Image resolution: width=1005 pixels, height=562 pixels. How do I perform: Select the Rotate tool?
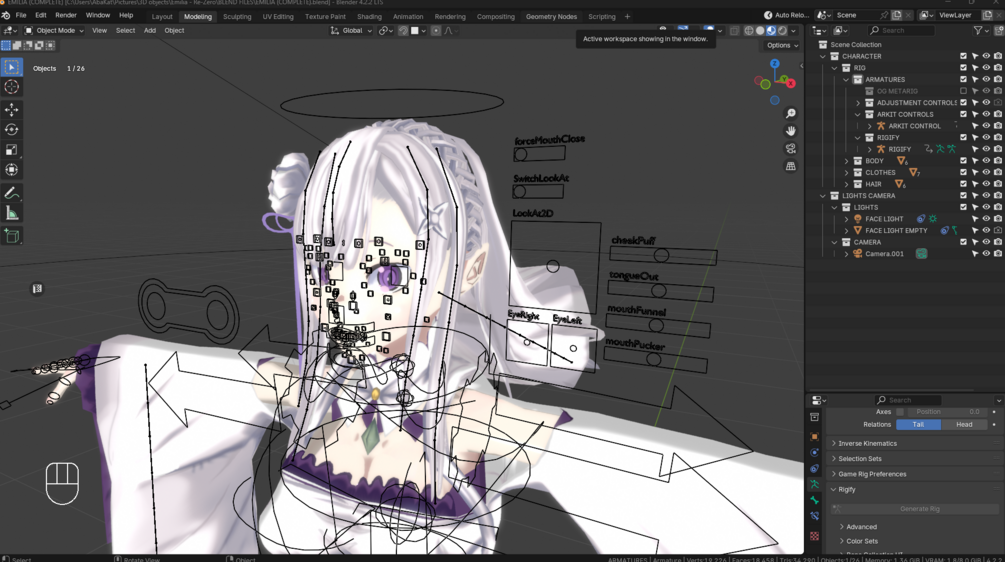[12, 129]
